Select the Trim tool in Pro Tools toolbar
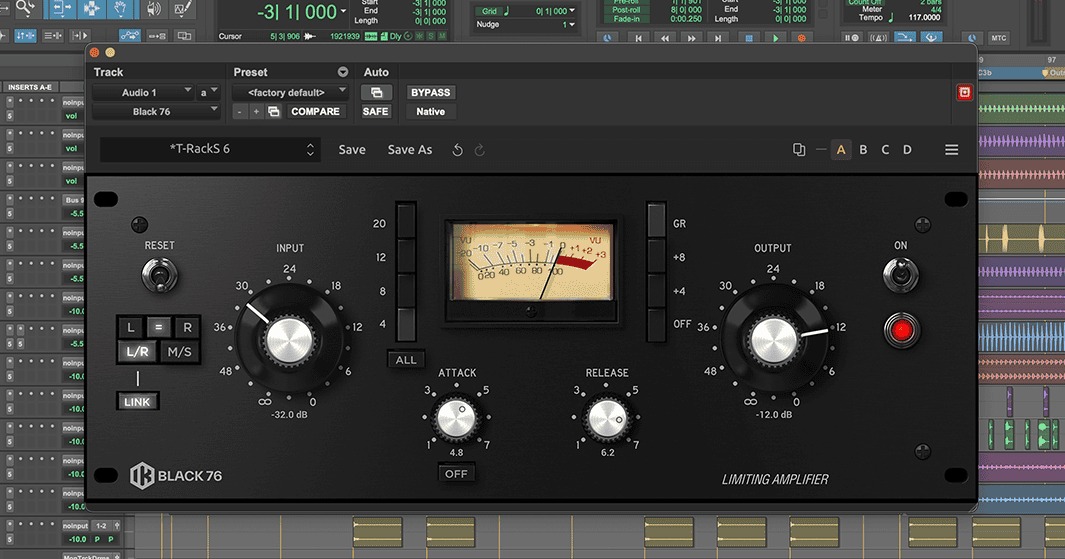The height and width of the screenshot is (559, 1065). (x=60, y=8)
